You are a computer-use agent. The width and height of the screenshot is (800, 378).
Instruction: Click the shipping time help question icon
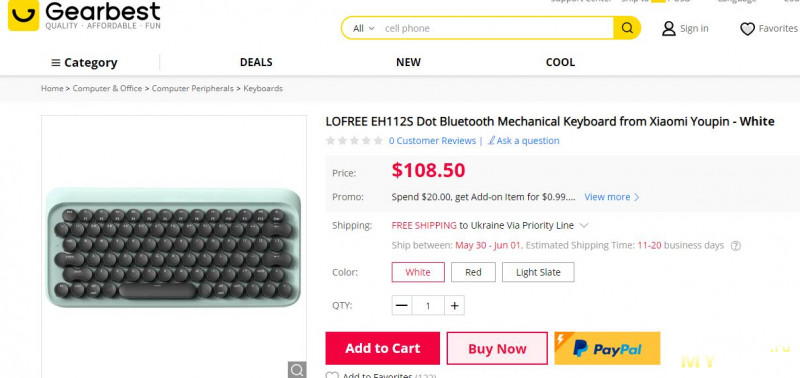click(736, 246)
